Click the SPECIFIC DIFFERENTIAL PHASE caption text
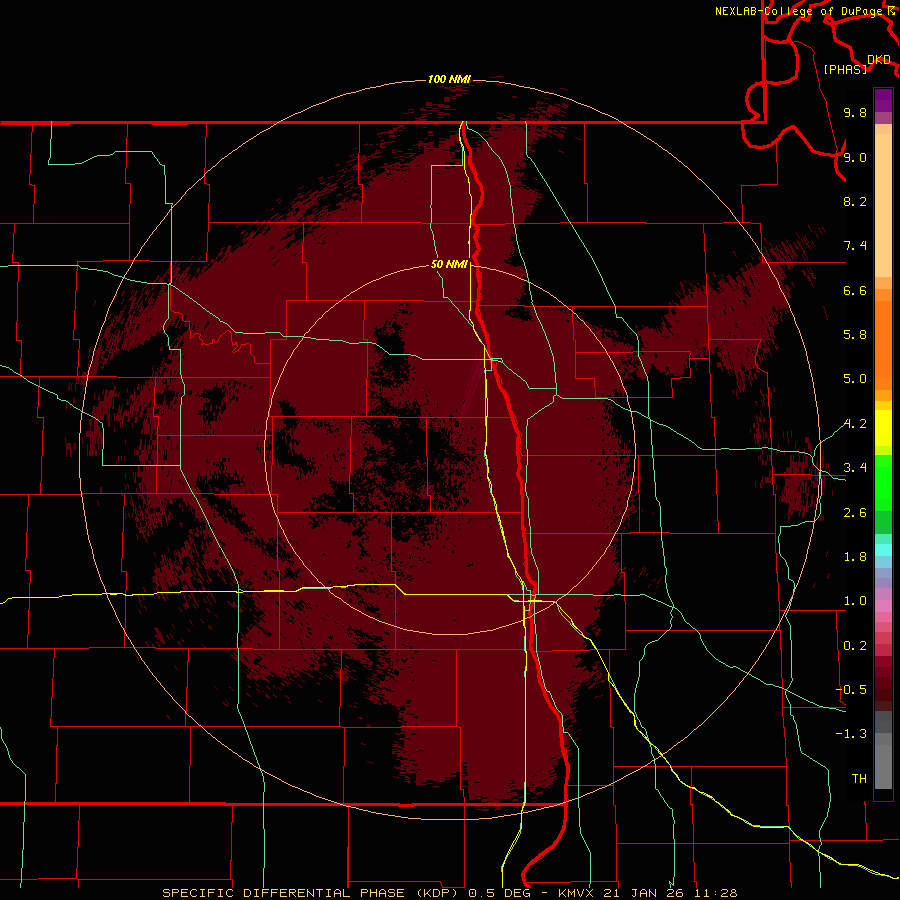 click(x=286, y=893)
